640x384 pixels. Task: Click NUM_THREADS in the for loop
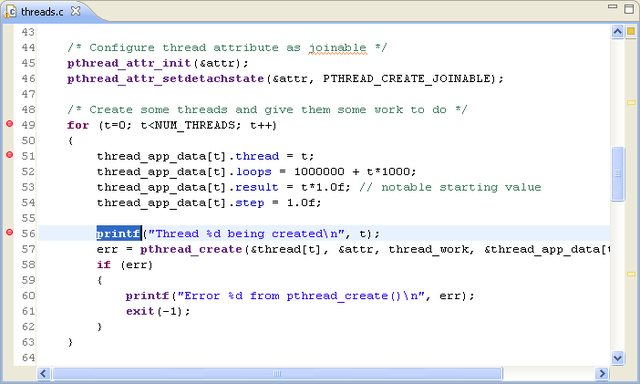coord(195,125)
